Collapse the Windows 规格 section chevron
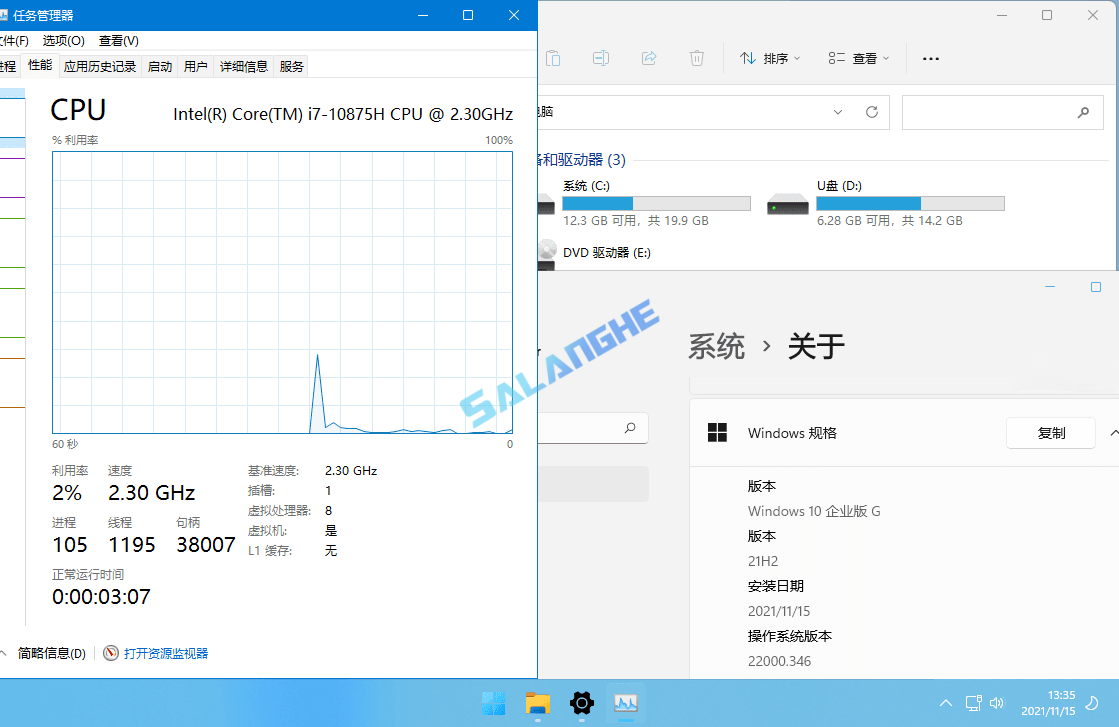 click(1114, 433)
